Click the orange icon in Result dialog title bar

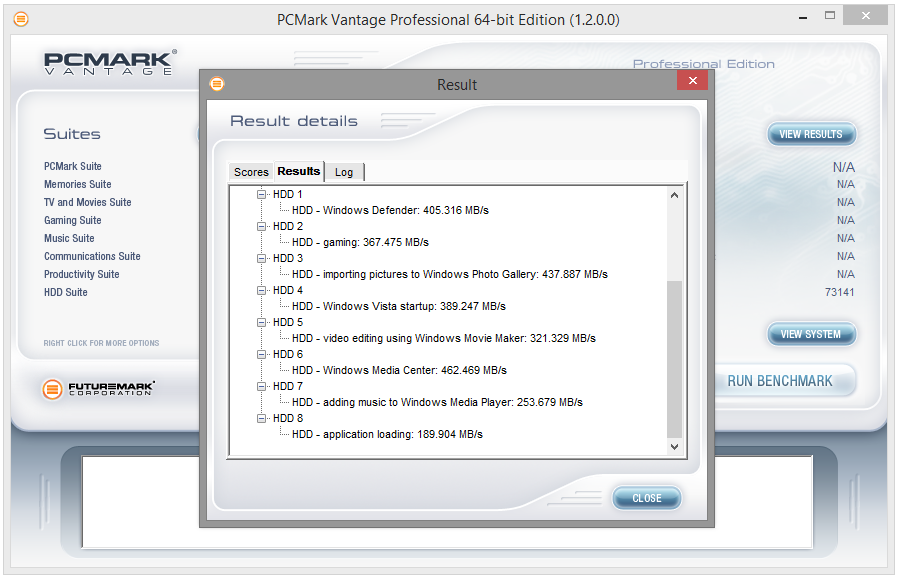[x=217, y=84]
